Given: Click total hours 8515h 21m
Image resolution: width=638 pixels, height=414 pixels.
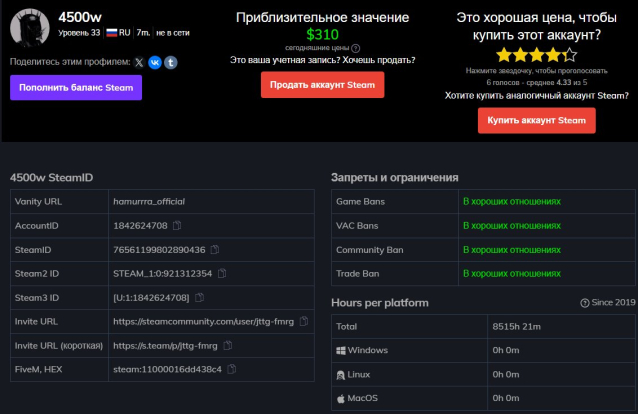Looking at the screenshot, I should point(516,326).
